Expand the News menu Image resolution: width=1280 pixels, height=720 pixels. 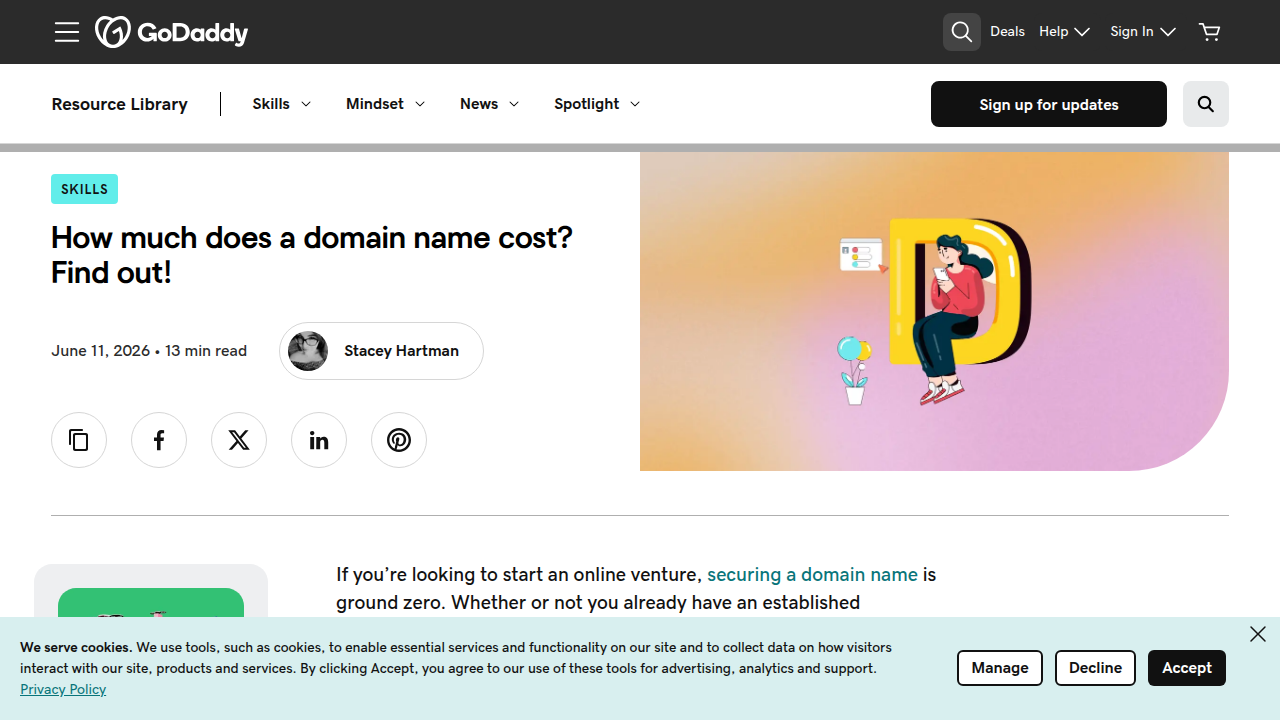490,104
